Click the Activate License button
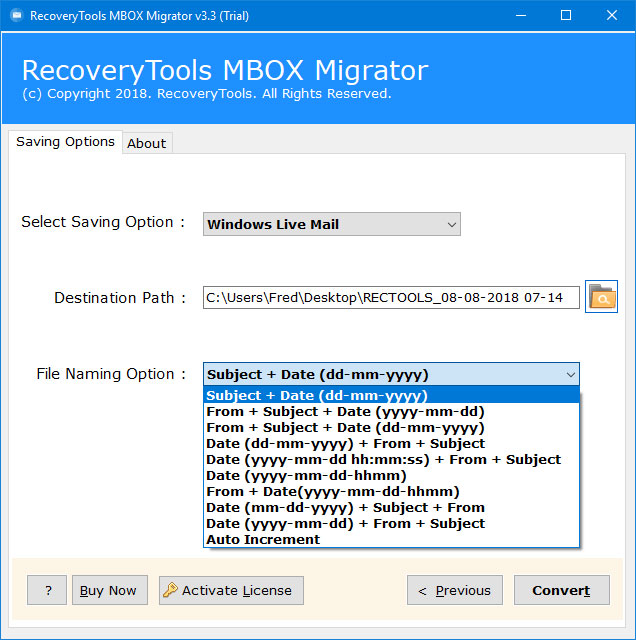Viewport: 636px width, 640px height. pos(231,590)
